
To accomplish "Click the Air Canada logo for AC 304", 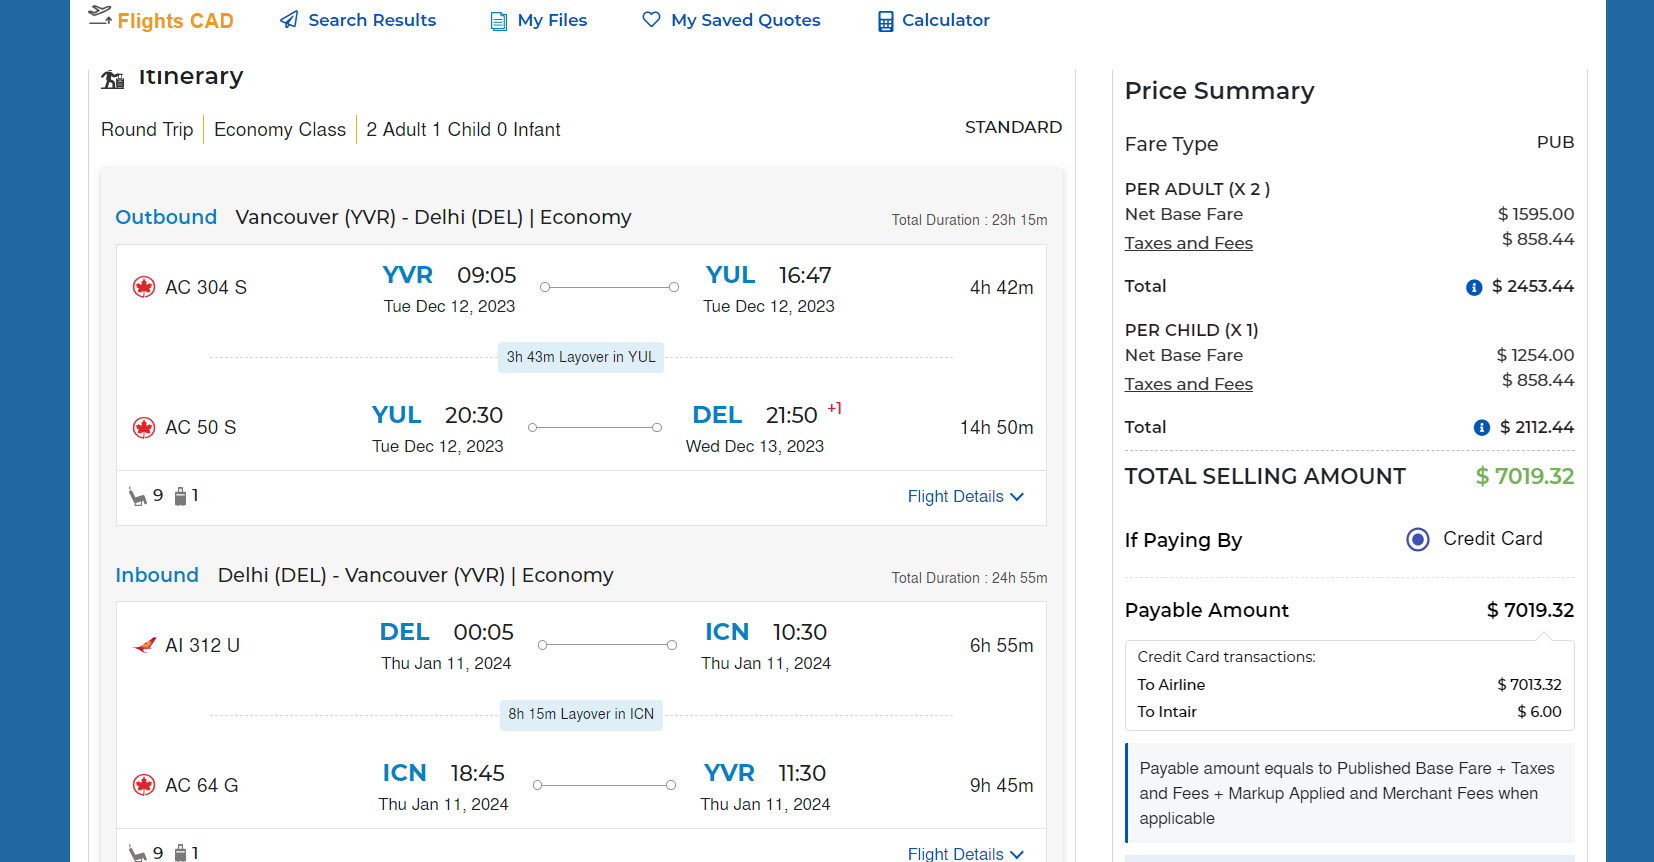I will click(x=144, y=287).
